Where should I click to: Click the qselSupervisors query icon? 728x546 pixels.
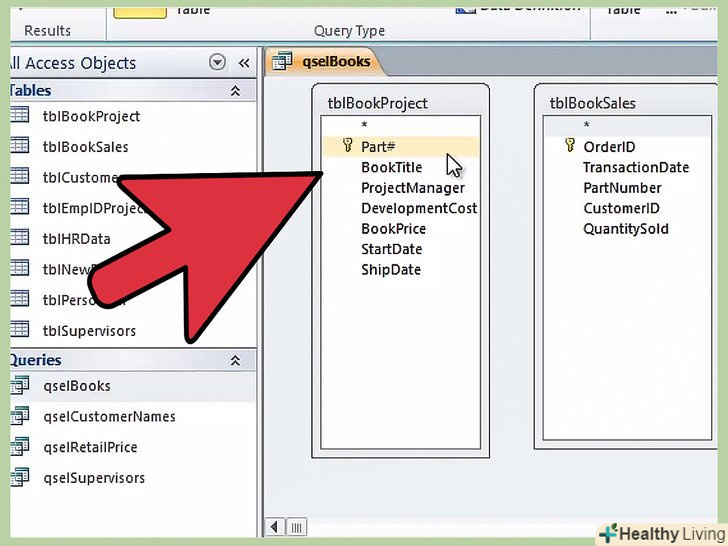pos(20,477)
